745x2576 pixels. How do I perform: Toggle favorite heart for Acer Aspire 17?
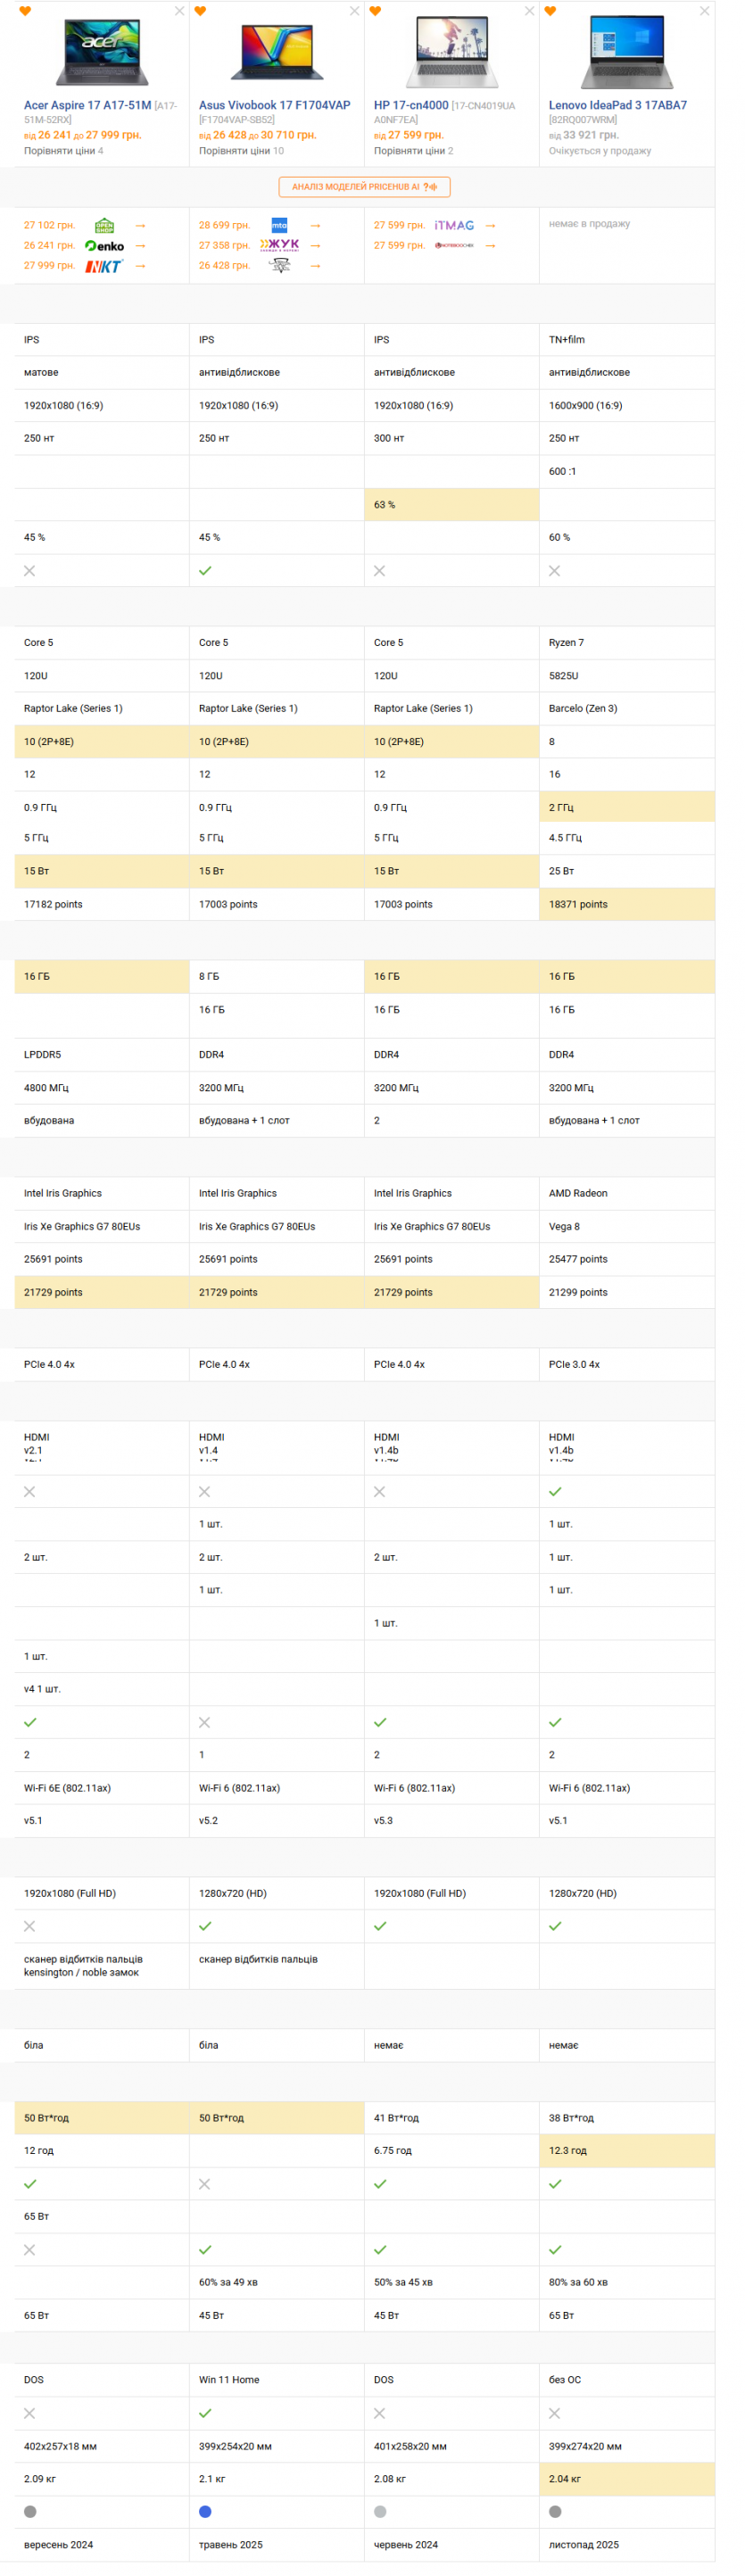tap(25, 11)
